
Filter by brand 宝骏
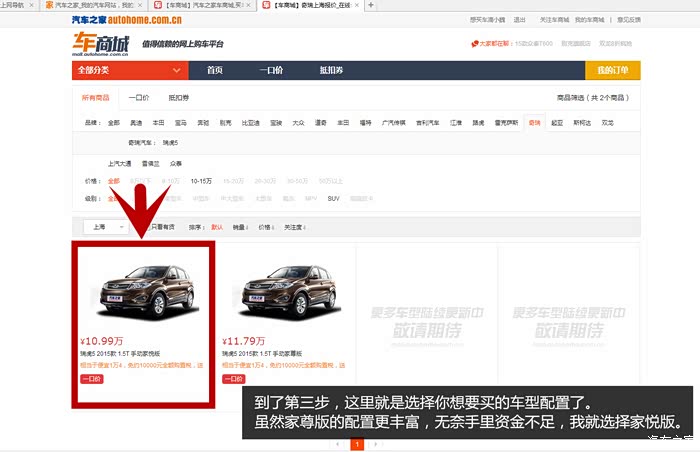click(276, 123)
